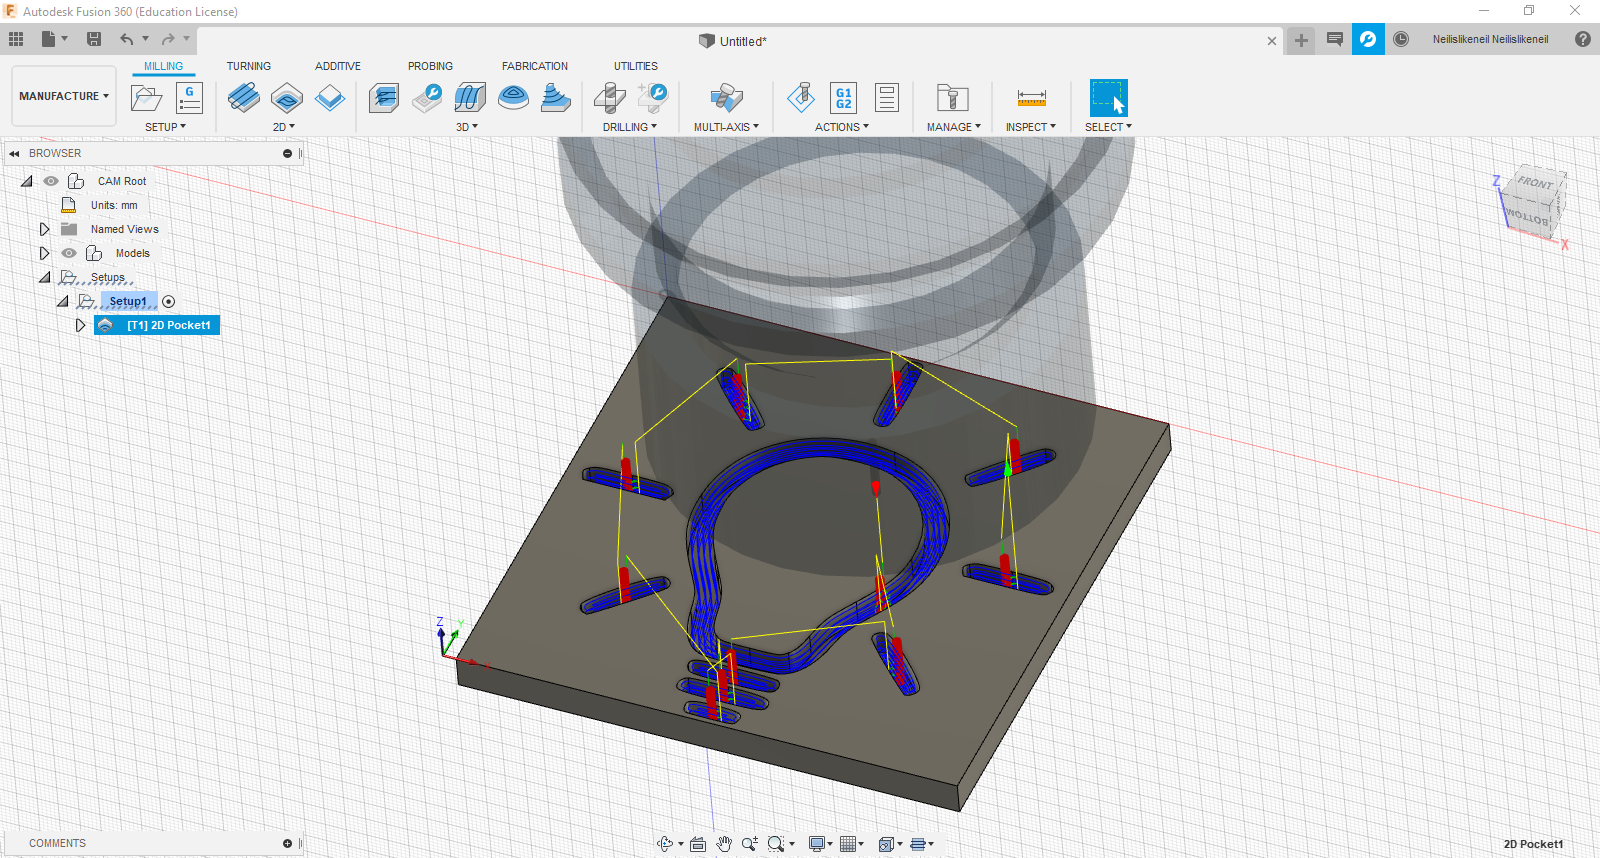
Task: Select the Units: mm item
Action: click(x=114, y=205)
